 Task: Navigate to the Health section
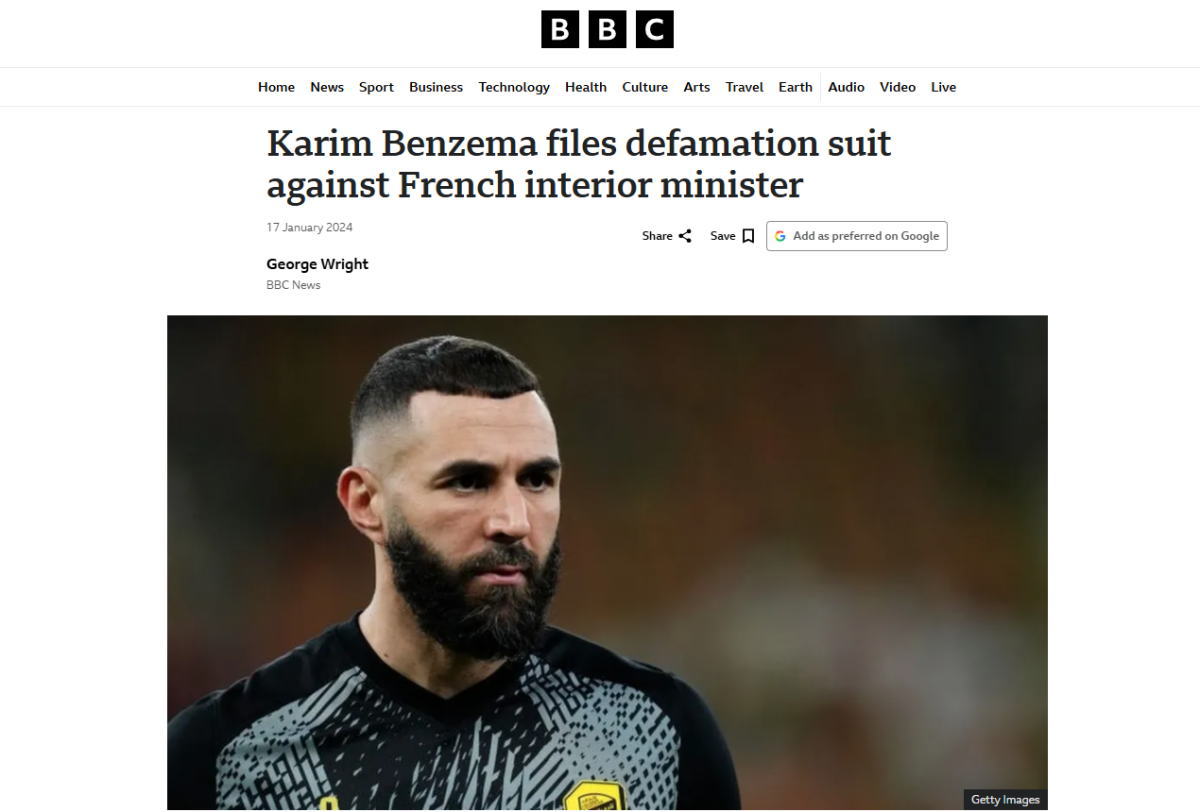586,87
